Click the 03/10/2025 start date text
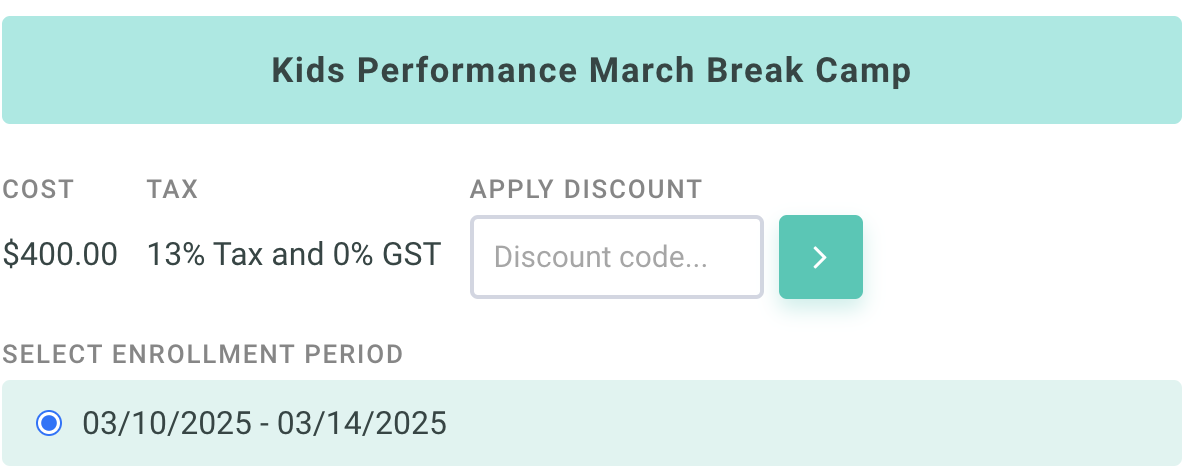 click(166, 423)
